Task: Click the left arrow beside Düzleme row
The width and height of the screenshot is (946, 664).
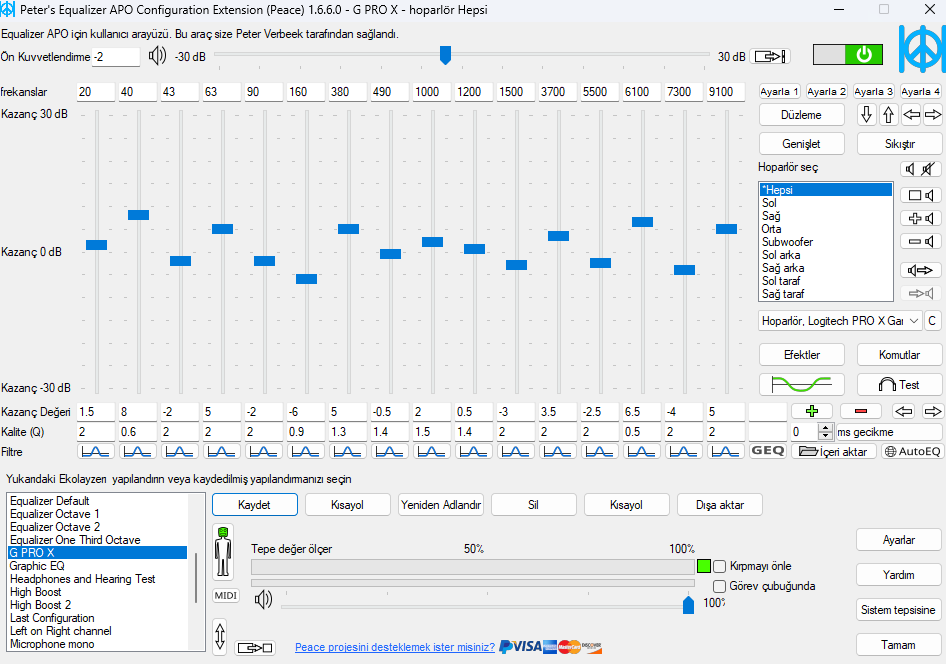Action: pyautogui.click(x=911, y=115)
